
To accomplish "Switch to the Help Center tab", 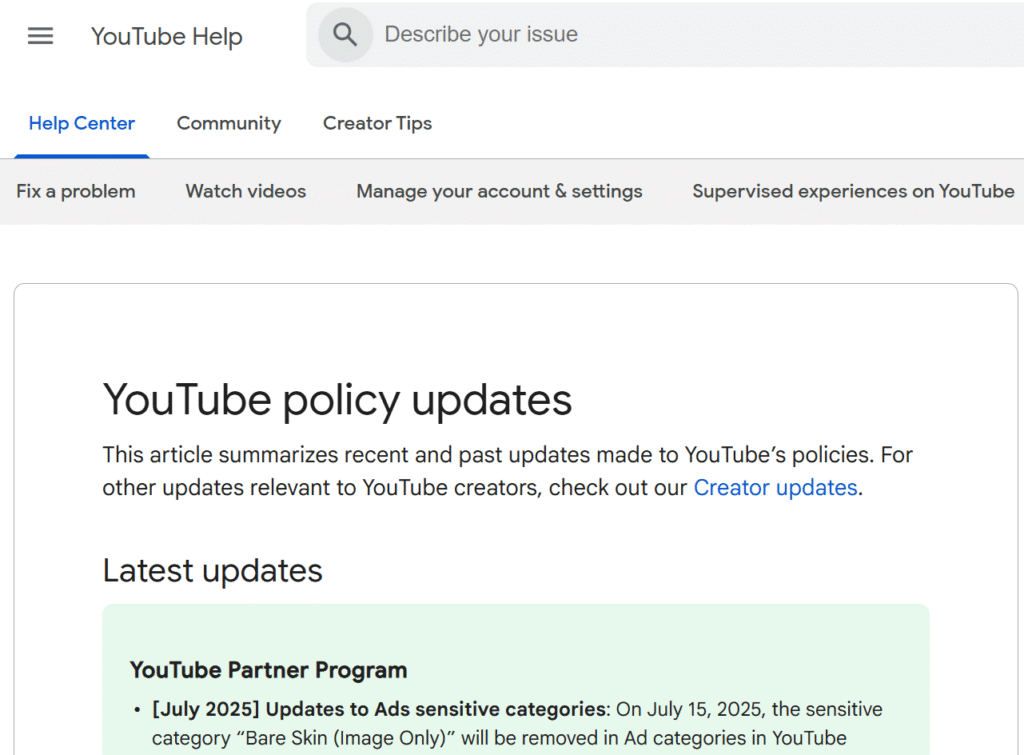I will [x=82, y=123].
